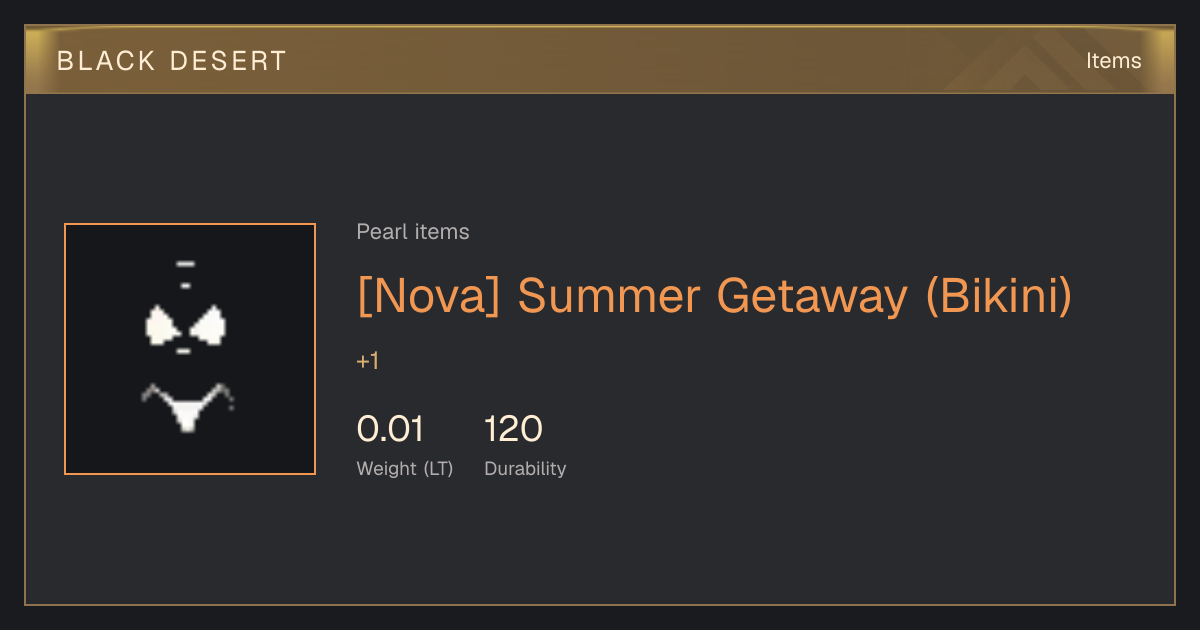This screenshot has width=1200, height=630.
Task: Click the small dash below bikini top
Action: tap(184, 351)
